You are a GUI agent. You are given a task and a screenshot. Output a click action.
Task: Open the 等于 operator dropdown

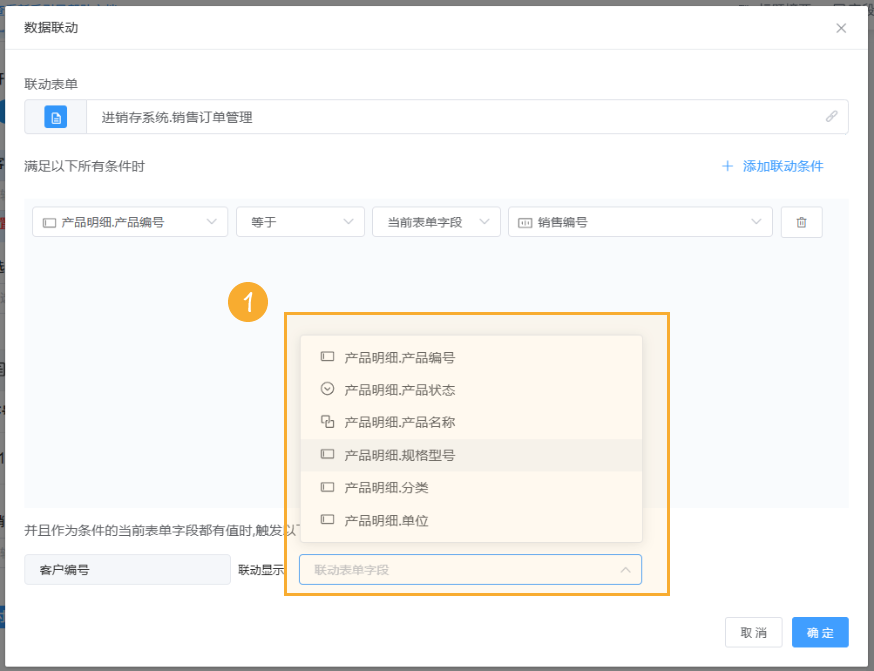(x=300, y=221)
